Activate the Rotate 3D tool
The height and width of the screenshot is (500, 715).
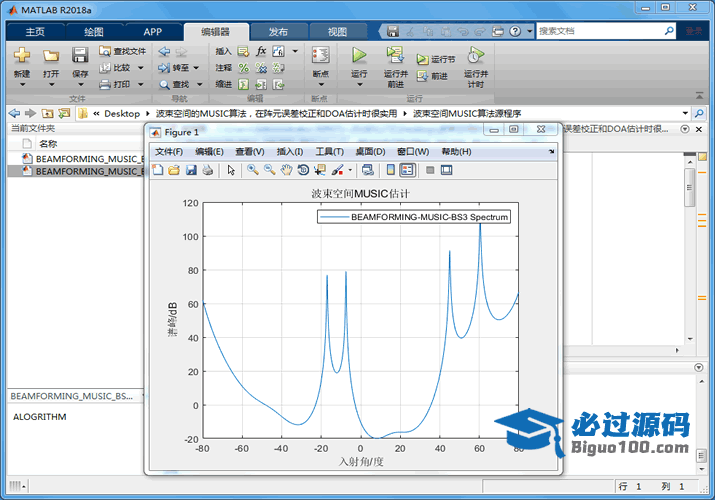303,170
